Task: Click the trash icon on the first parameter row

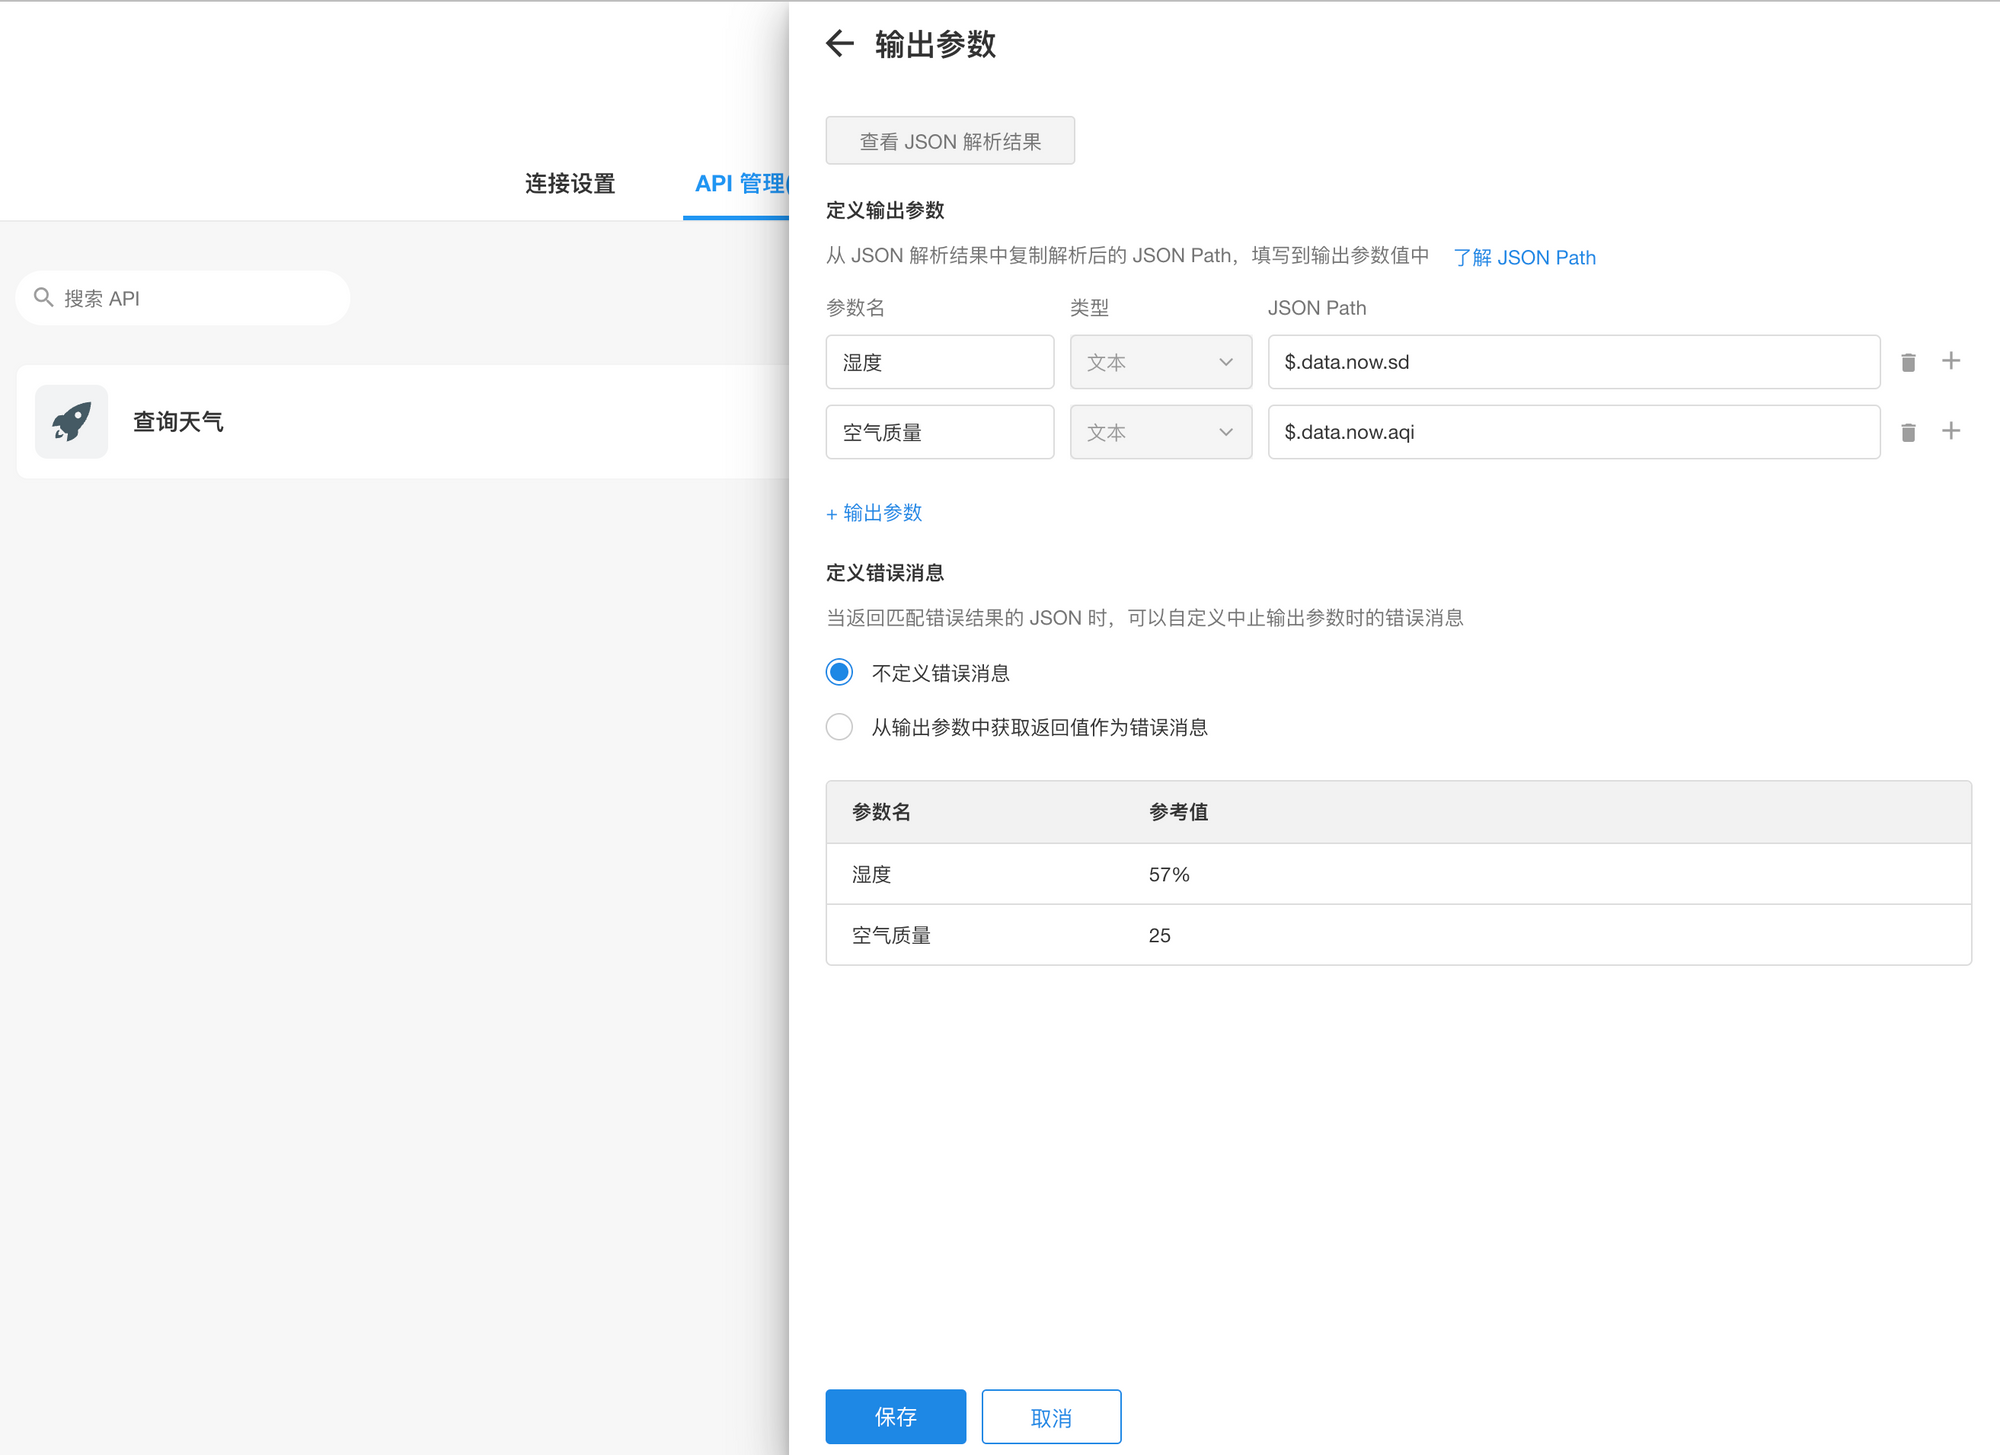Action: point(1908,362)
